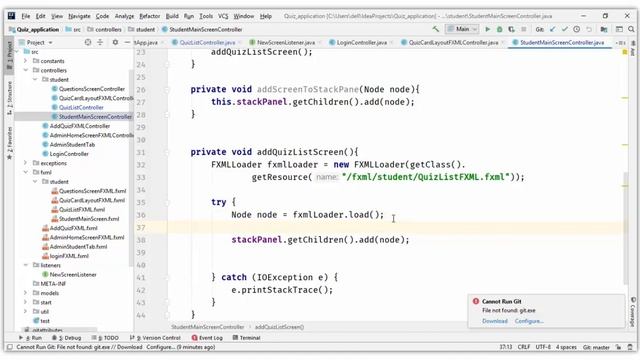Image resolution: width=640 pixels, height=360 pixels.
Task: Click the student breadcrumb in navigation bar
Action: tap(141, 29)
